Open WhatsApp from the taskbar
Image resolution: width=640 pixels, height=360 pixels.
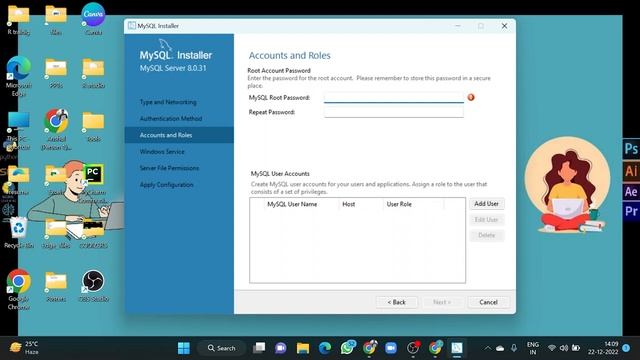[347, 348]
